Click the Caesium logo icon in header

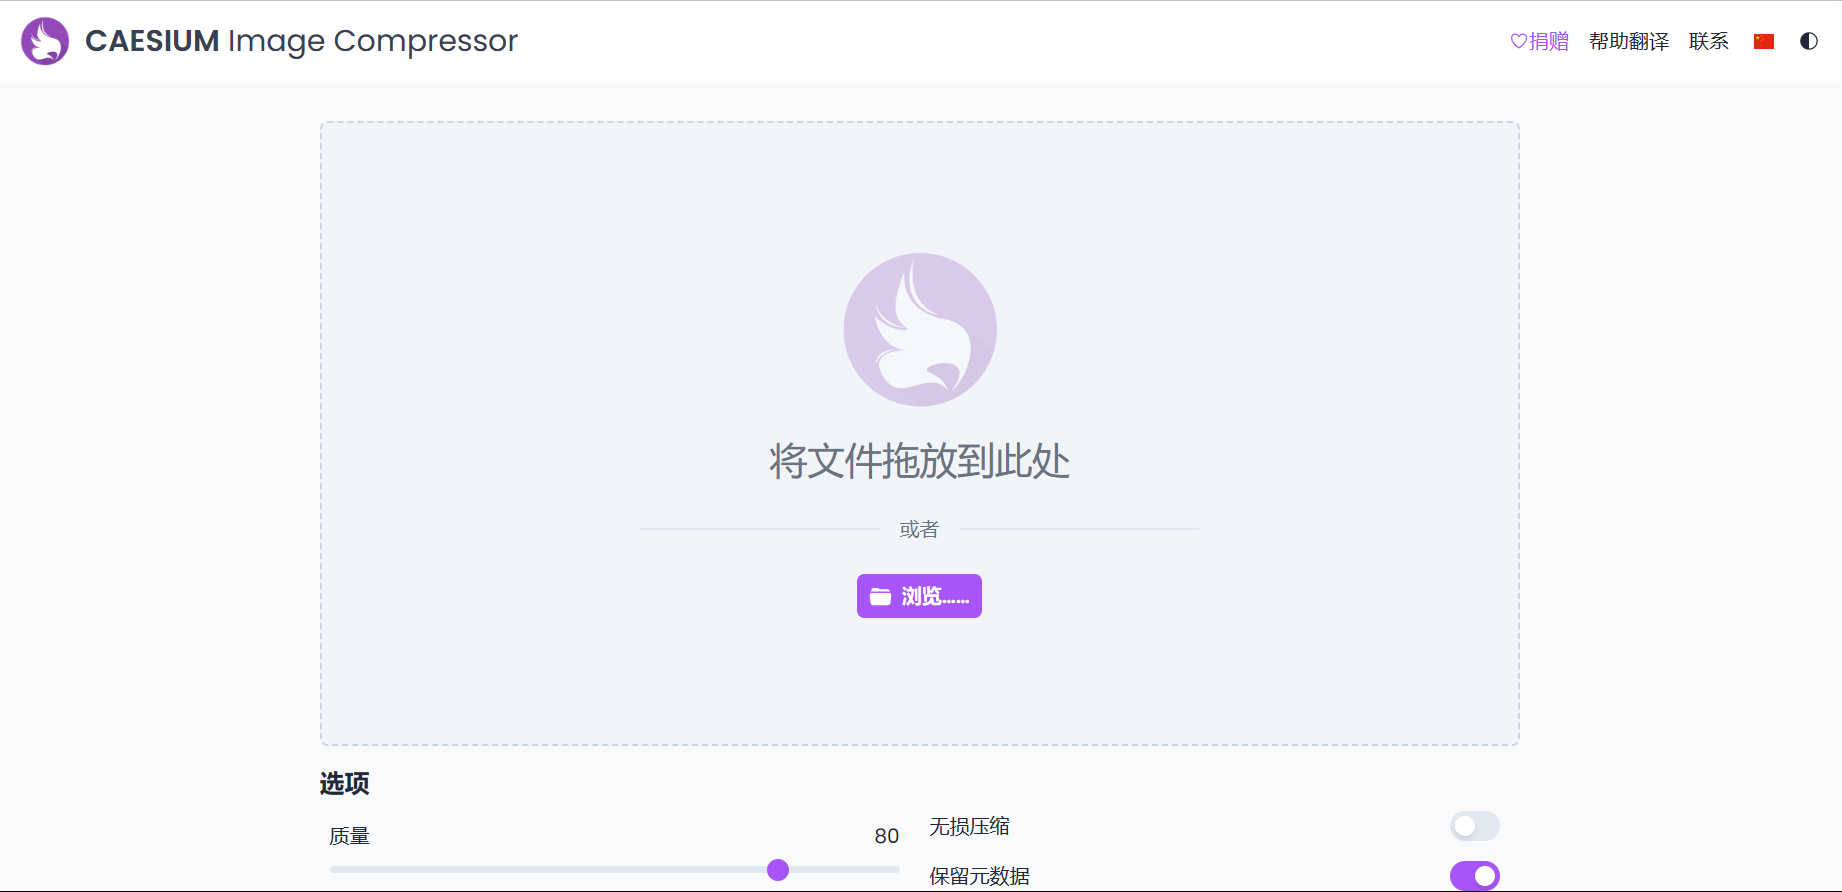45,41
